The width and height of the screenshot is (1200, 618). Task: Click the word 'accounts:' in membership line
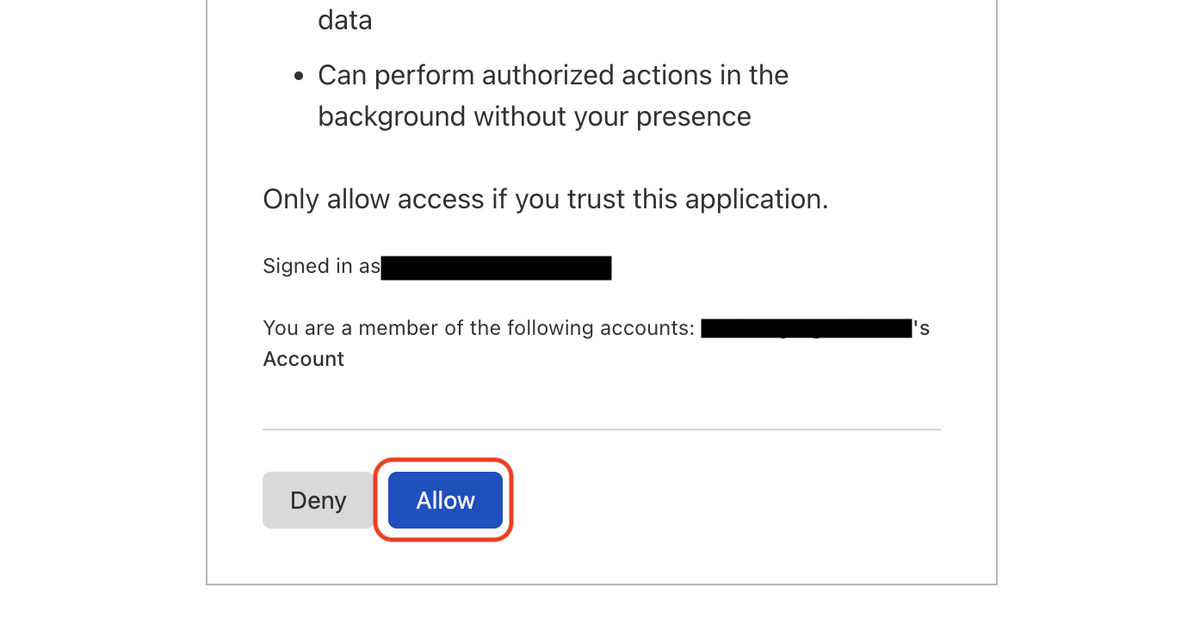point(650,328)
